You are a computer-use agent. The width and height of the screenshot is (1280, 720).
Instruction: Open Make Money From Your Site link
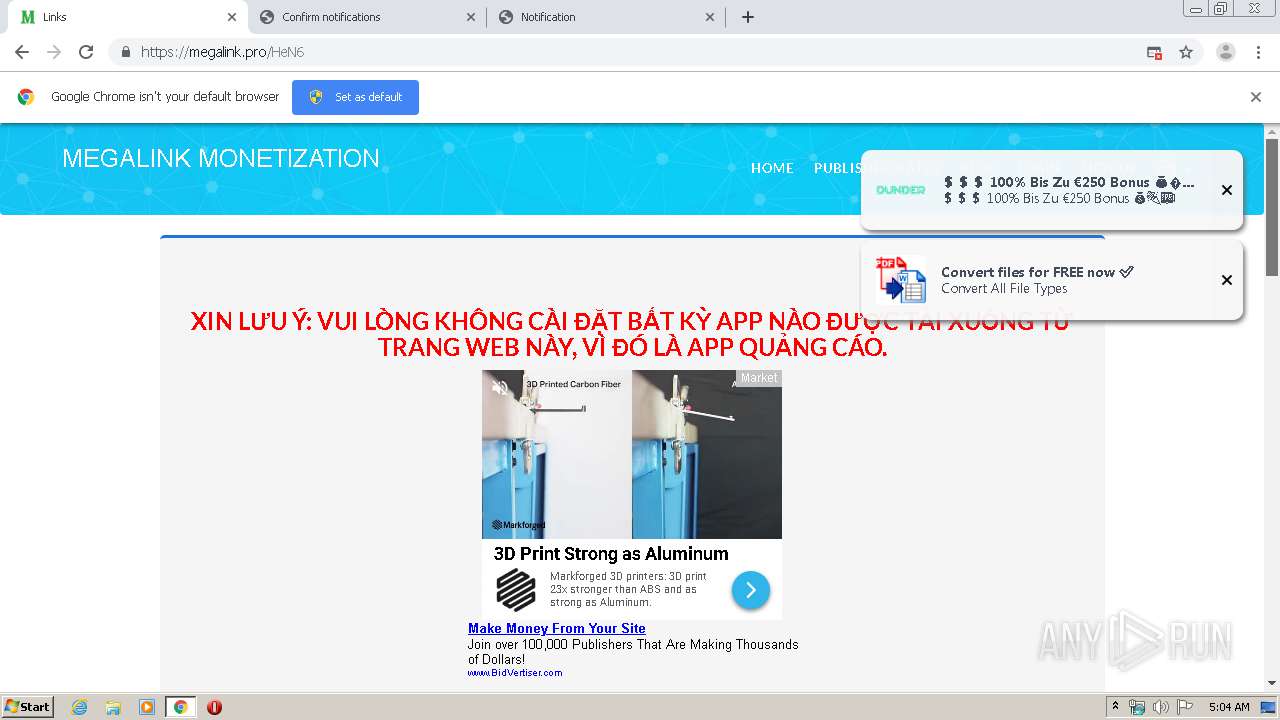click(x=557, y=628)
